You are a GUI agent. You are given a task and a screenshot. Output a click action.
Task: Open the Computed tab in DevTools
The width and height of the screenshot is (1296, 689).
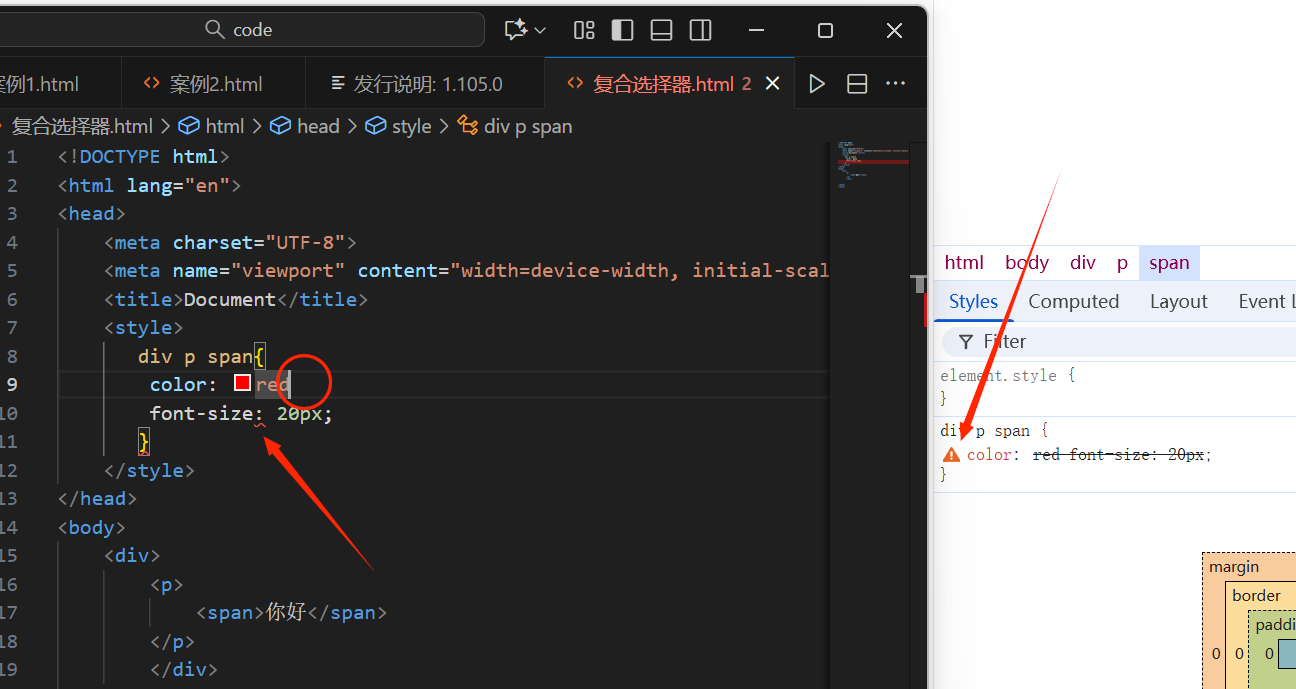tap(1073, 302)
